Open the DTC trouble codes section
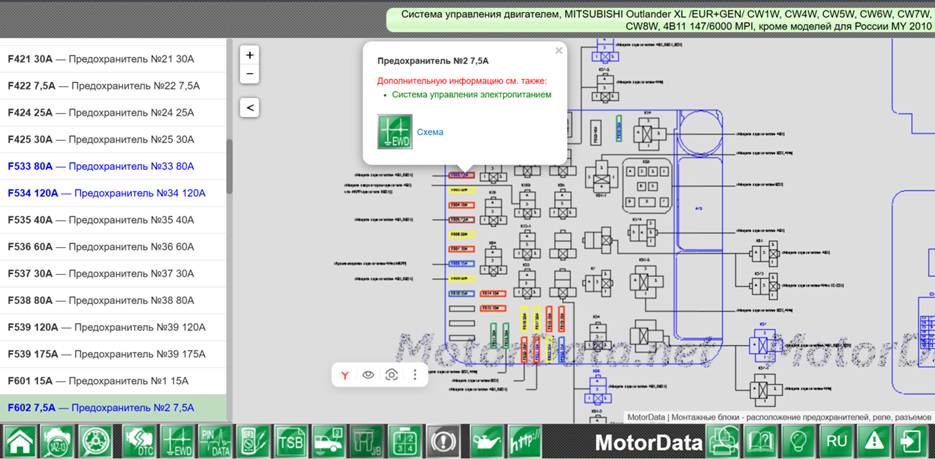Image resolution: width=935 pixels, height=459 pixels. pos(138,442)
